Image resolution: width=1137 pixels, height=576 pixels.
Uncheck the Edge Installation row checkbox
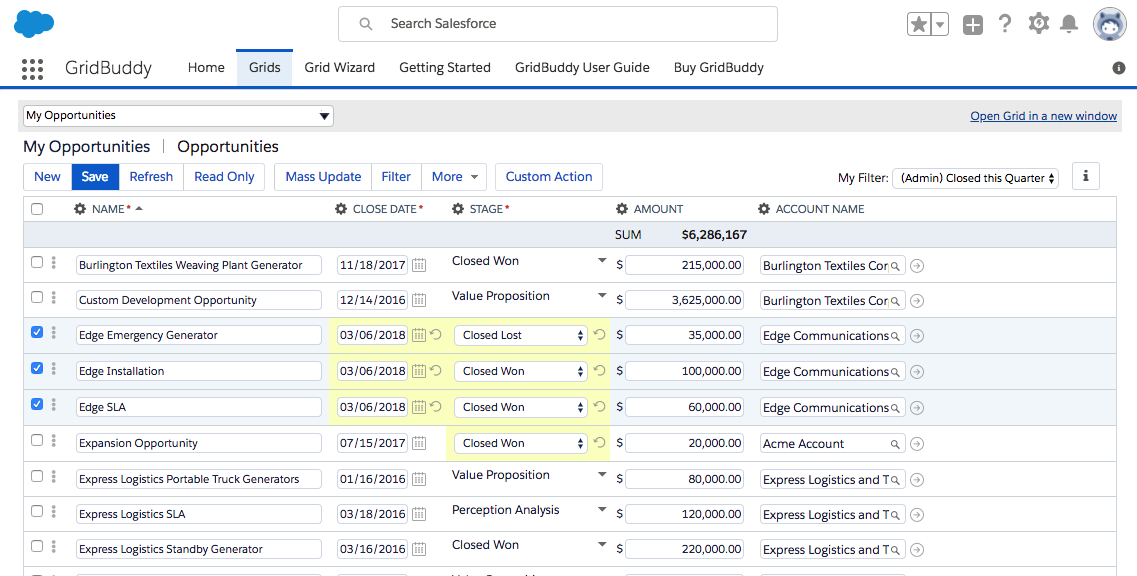37,368
